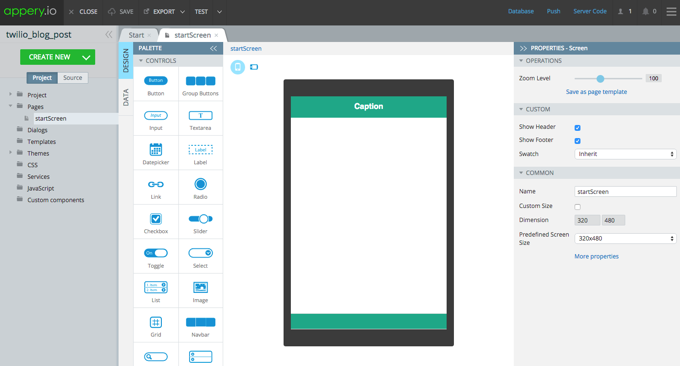Pick the Navbar control icon
This screenshot has height=366, width=680.
[x=200, y=322]
